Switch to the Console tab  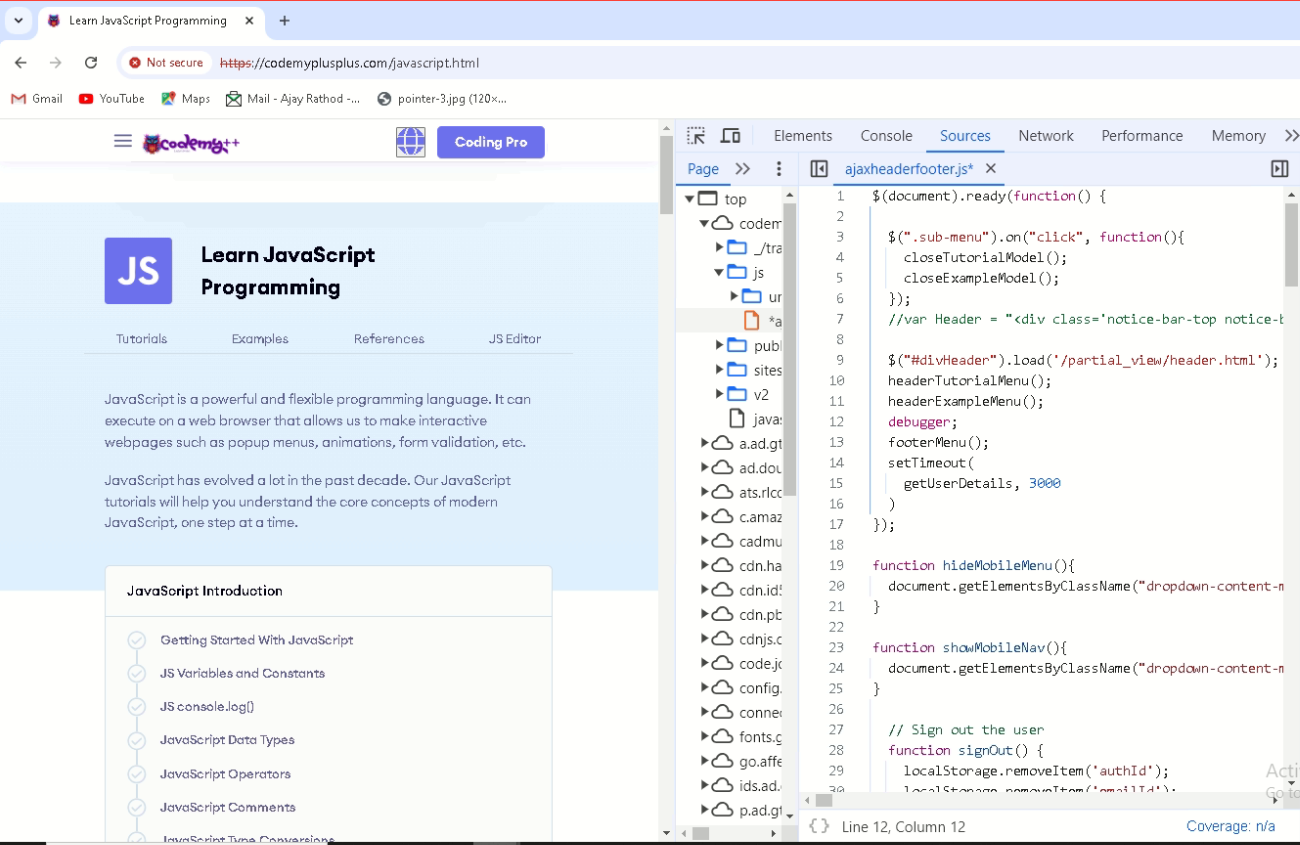coord(886,134)
